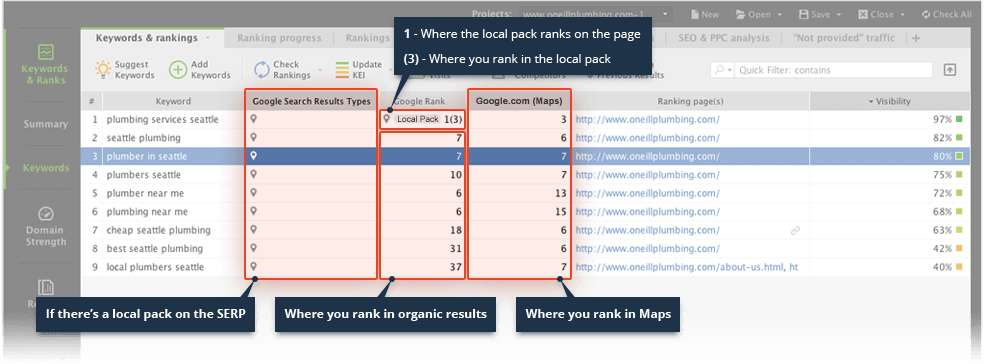Open the ranking page link for plumbing services seattle
Viewport: 984px width, 364px height.
tap(648, 119)
